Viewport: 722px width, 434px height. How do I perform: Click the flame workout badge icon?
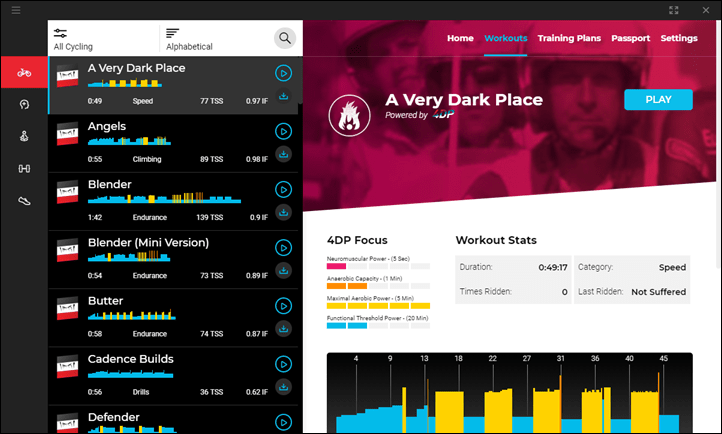349,116
